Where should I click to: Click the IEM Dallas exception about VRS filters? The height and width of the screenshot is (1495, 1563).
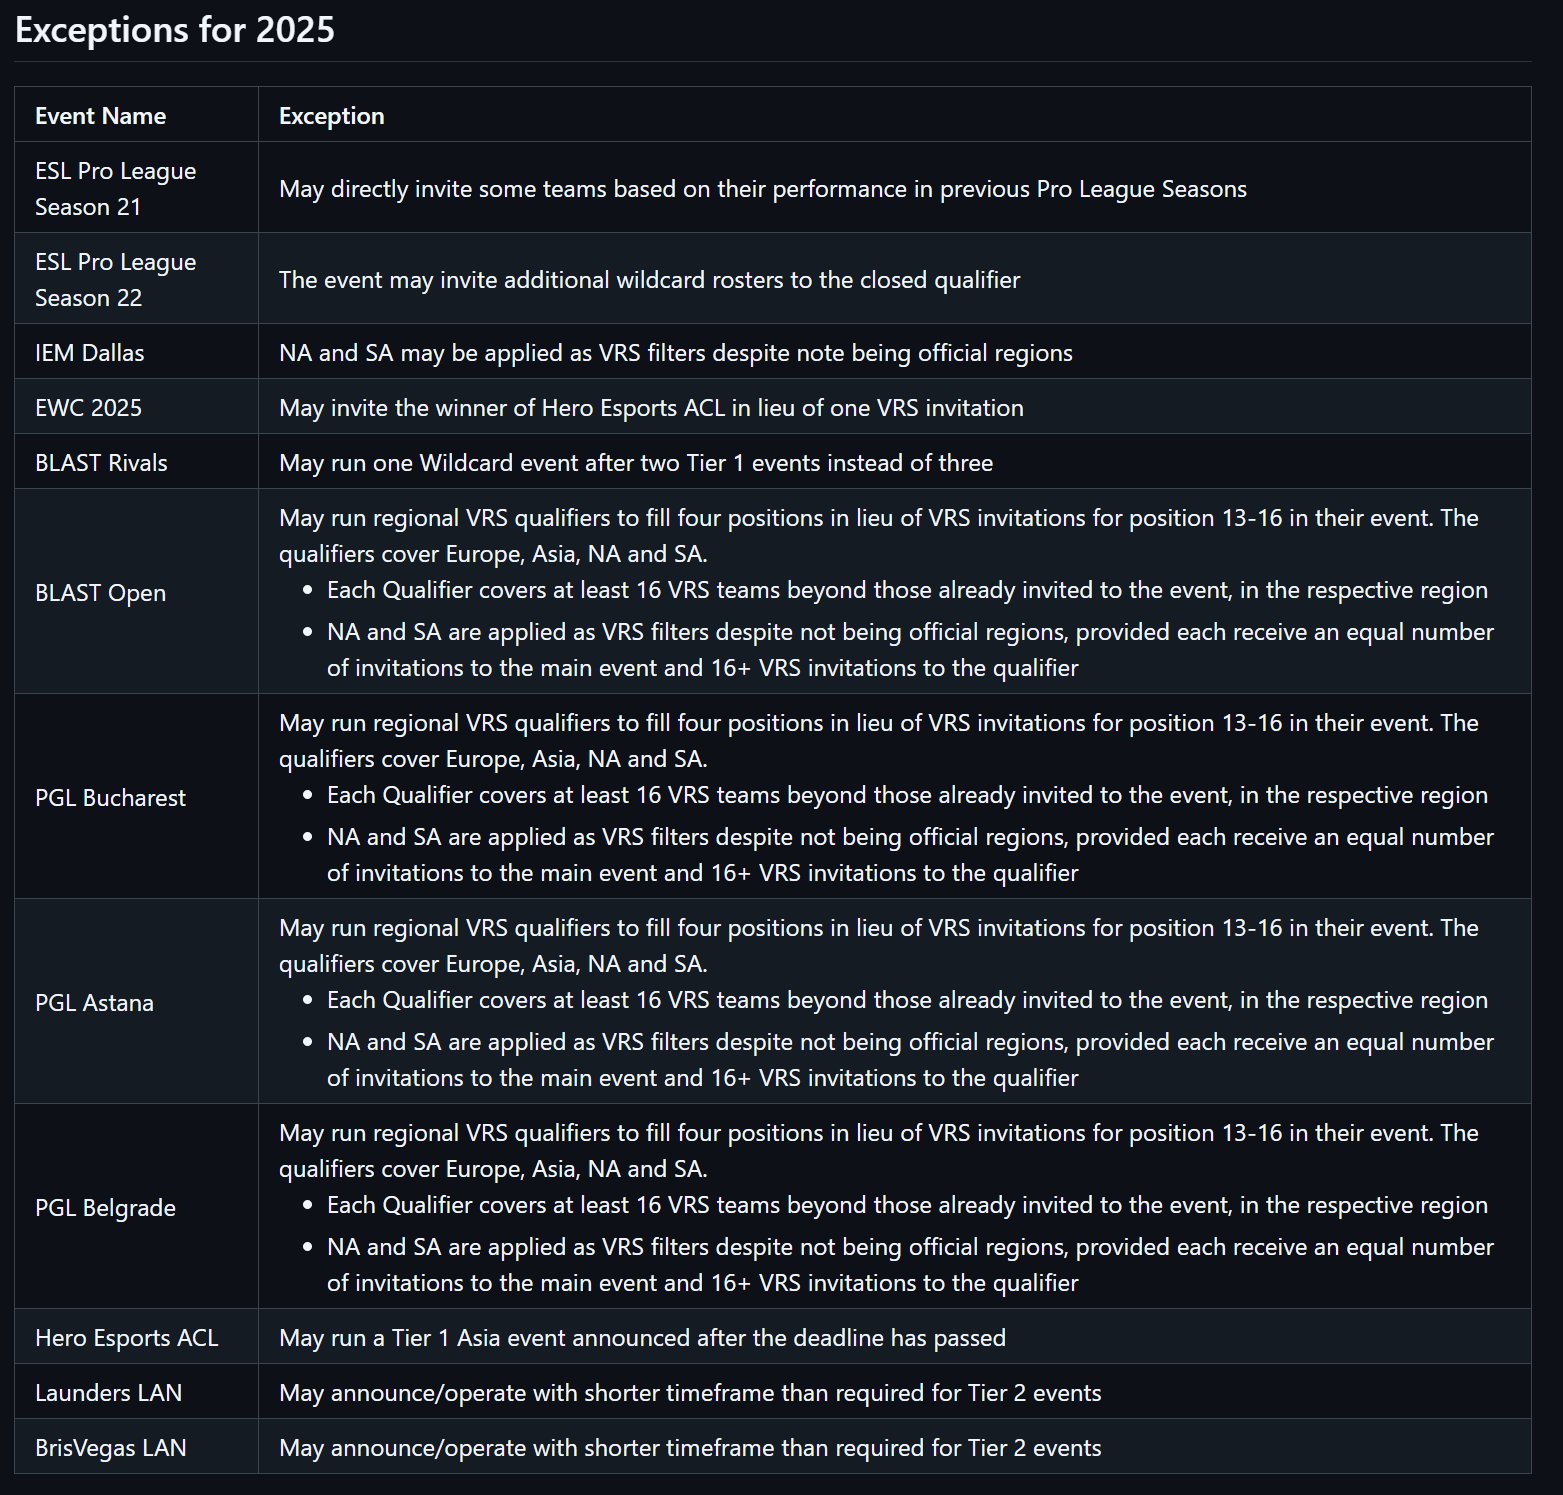point(675,353)
